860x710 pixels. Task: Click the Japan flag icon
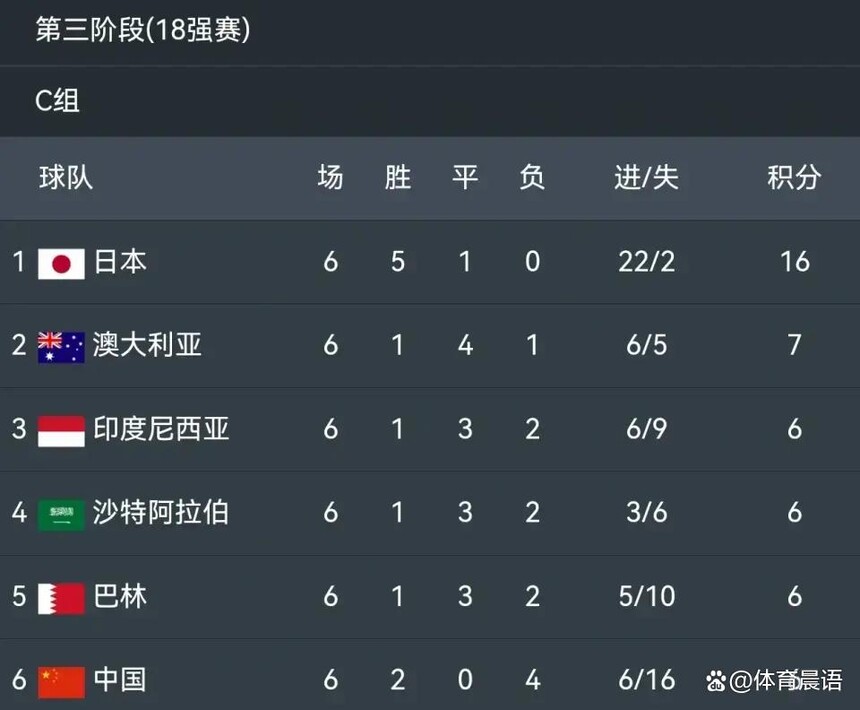(x=61, y=264)
